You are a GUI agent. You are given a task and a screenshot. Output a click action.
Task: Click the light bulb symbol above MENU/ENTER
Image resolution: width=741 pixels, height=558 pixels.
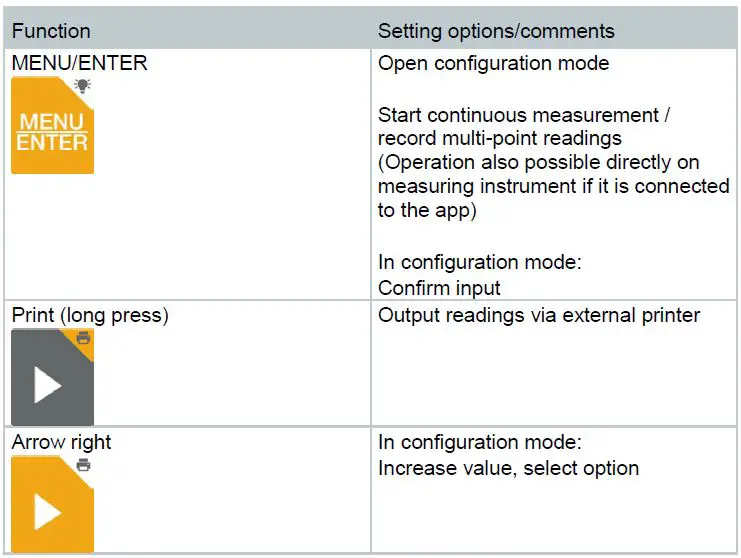point(82,86)
